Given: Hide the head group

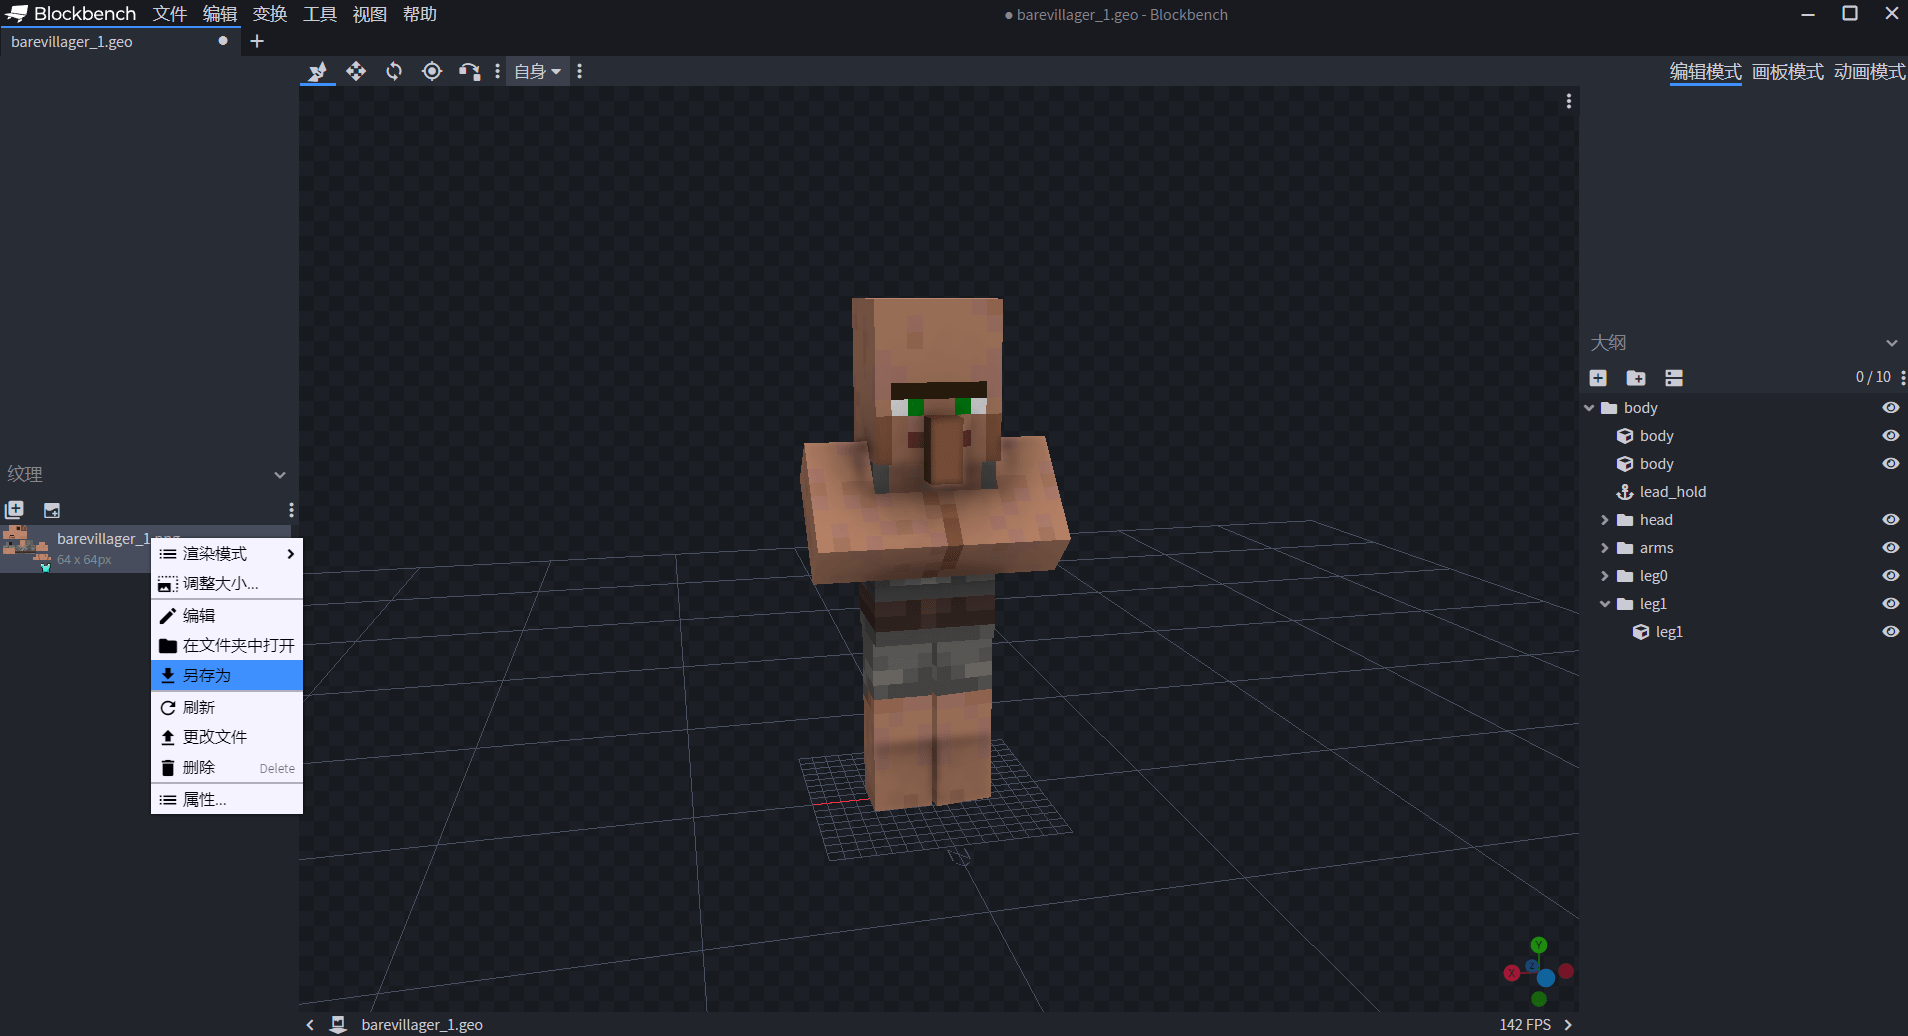Looking at the screenshot, I should (1890, 520).
